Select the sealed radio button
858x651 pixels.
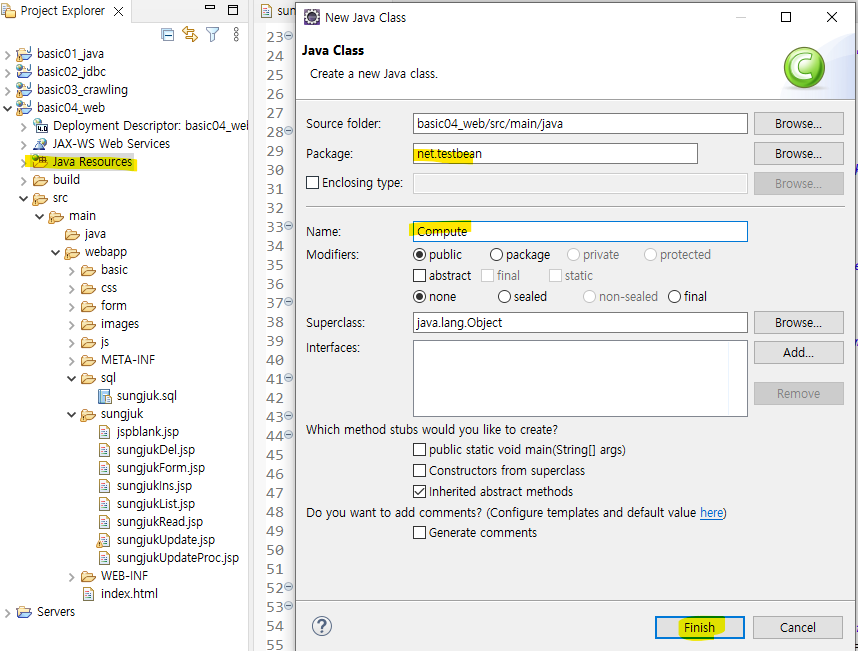point(504,297)
